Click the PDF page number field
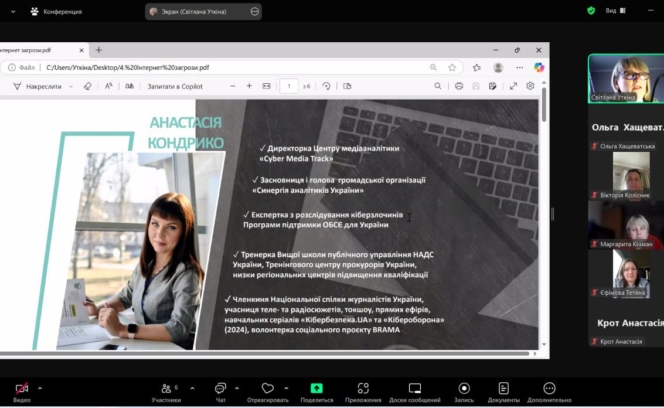This screenshot has width=664, height=408. point(289,86)
